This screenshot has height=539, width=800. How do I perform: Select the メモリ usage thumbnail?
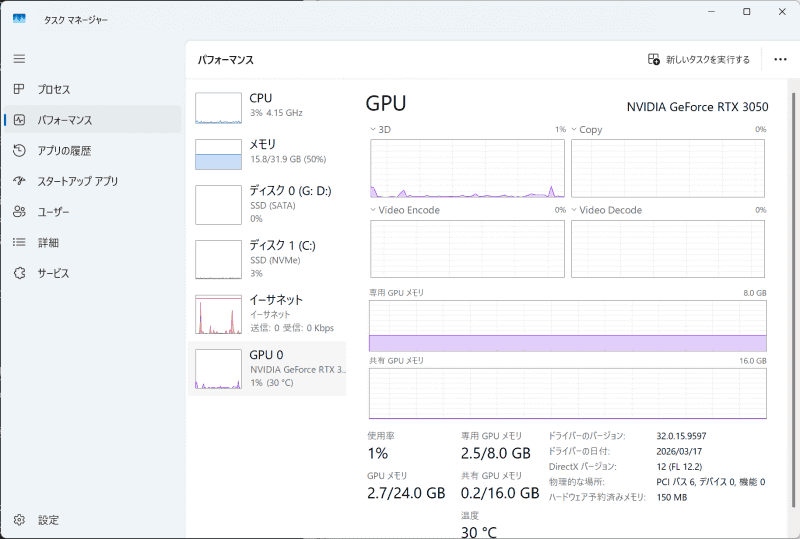coord(218,154)
